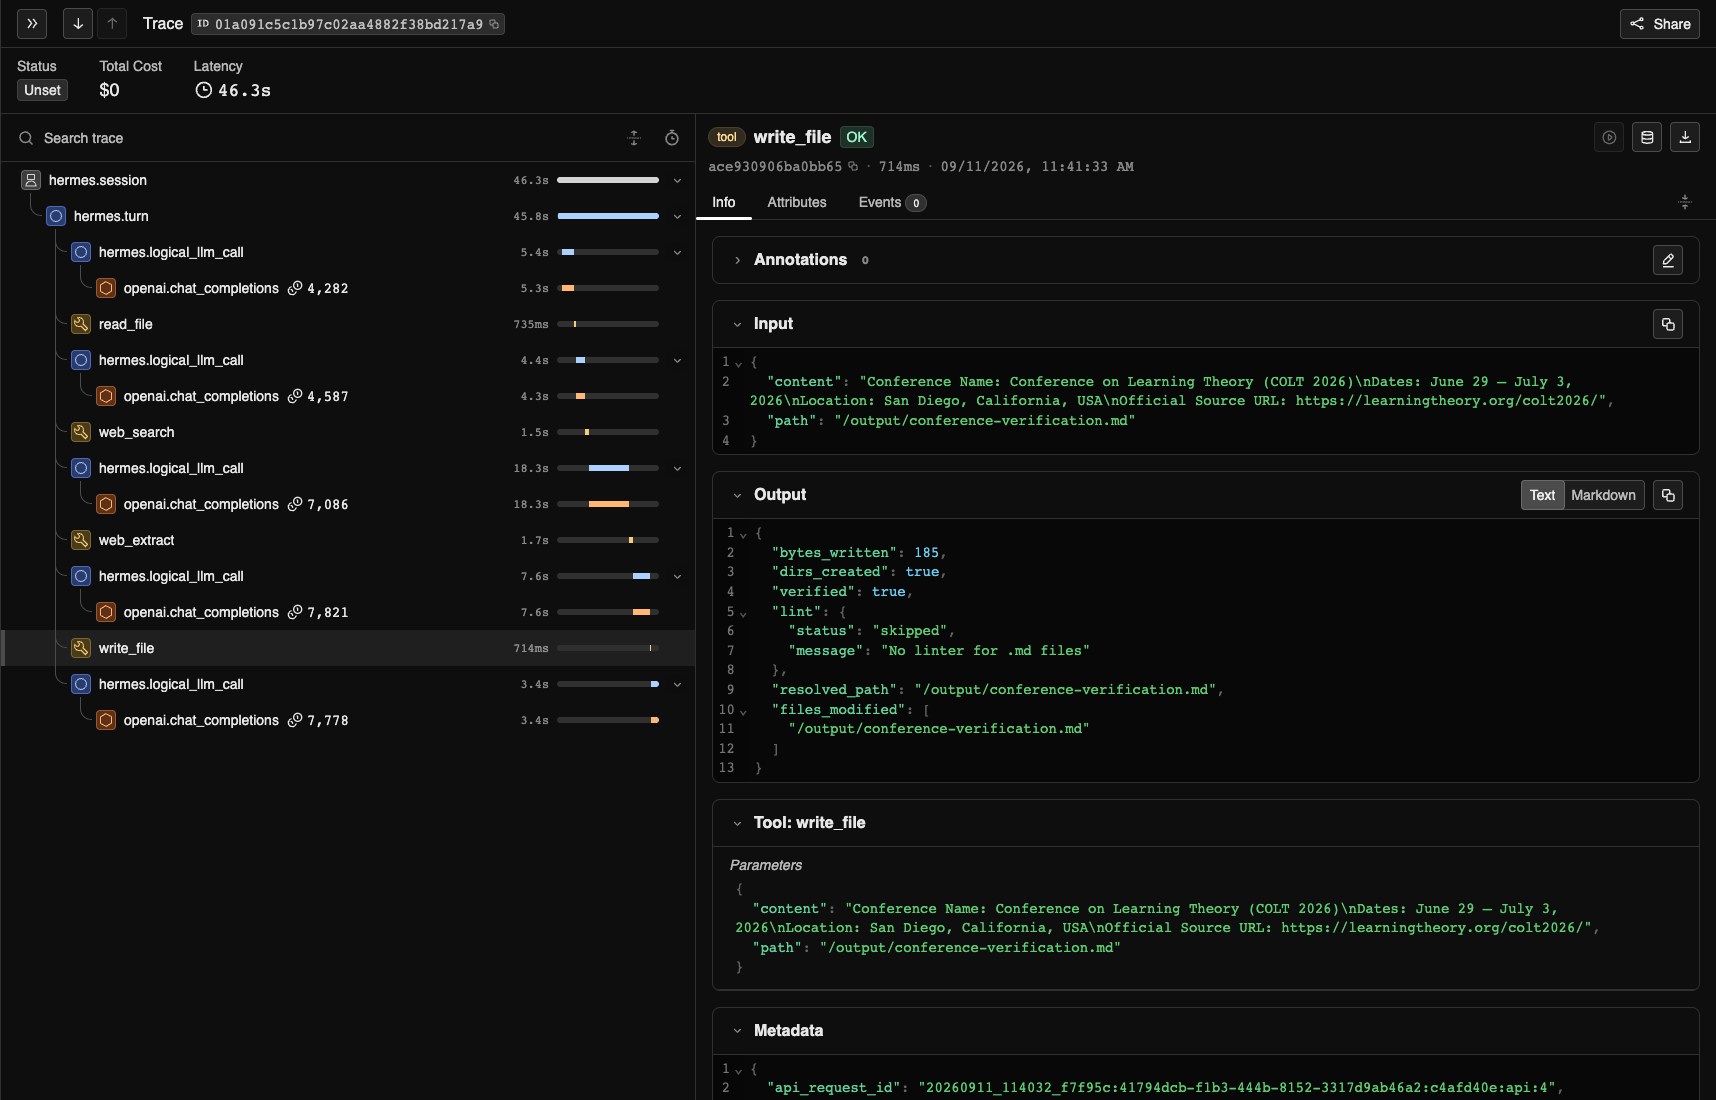
Task: Copy the Input content
Action: click(1668, 324)
